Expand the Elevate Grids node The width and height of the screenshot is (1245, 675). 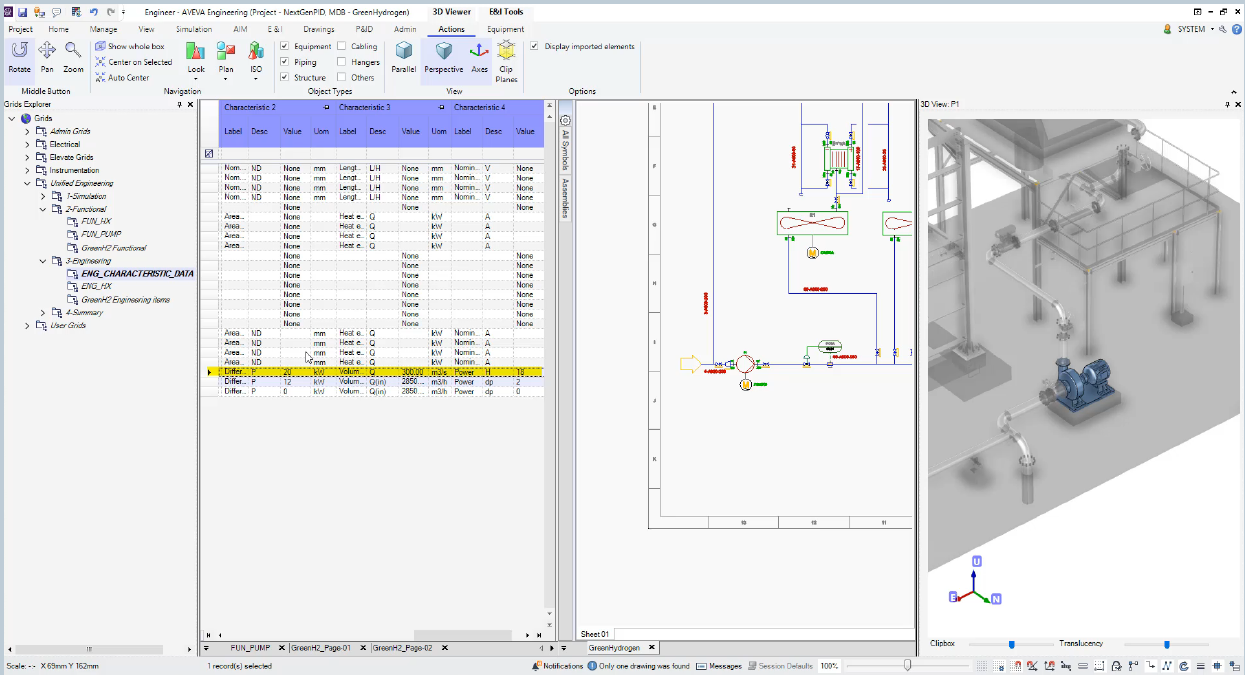click(28, 157)
